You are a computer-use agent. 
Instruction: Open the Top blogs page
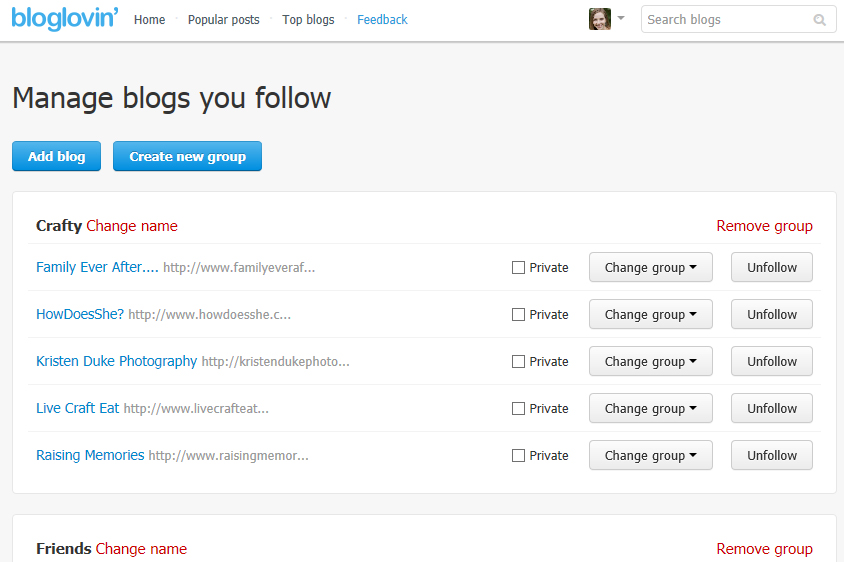pos(308,20)
